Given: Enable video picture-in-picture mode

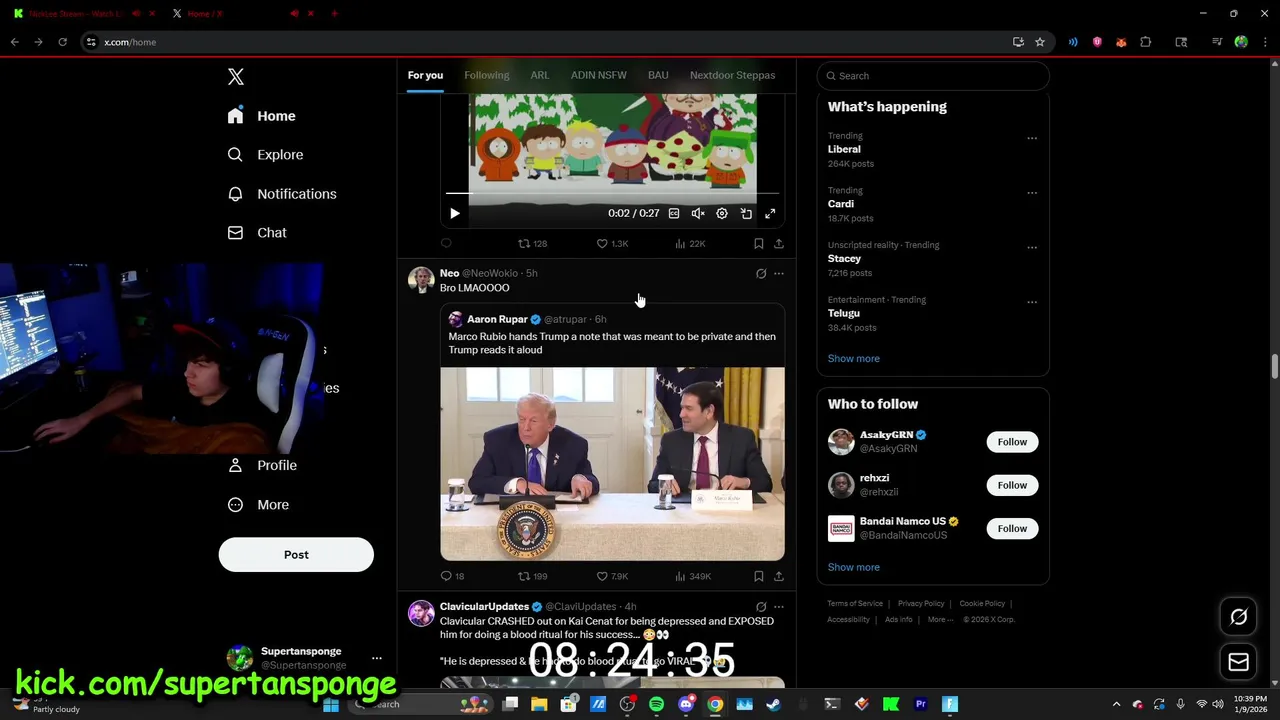Looking at the screenshot, I should (x=746, y=213).
